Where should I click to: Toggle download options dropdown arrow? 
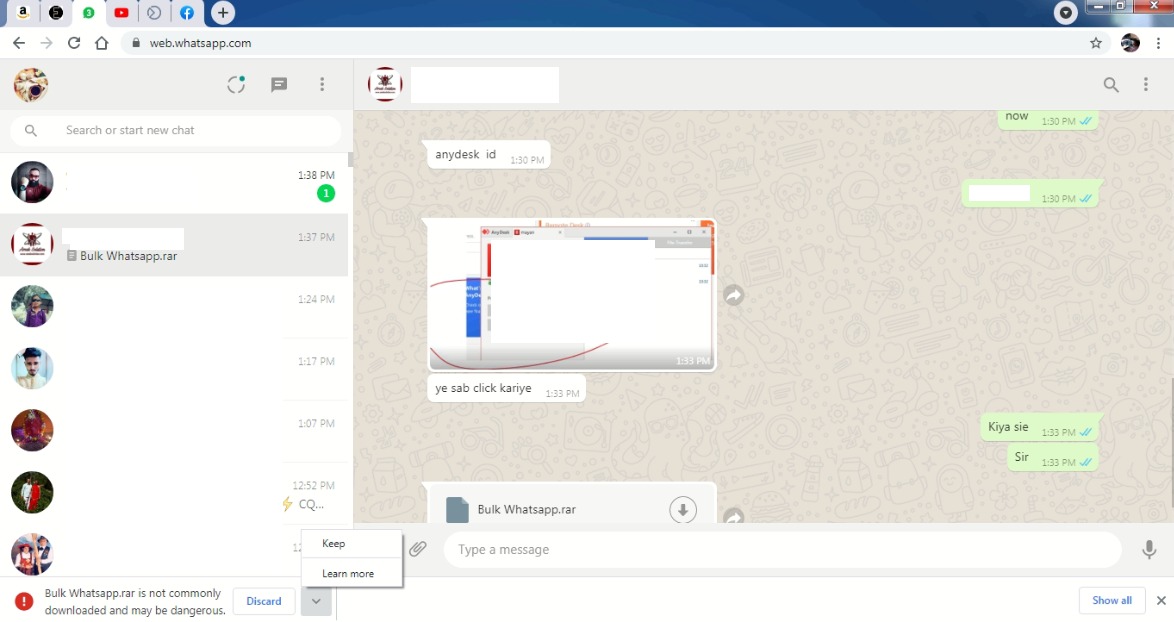click(x=316, y=601)
